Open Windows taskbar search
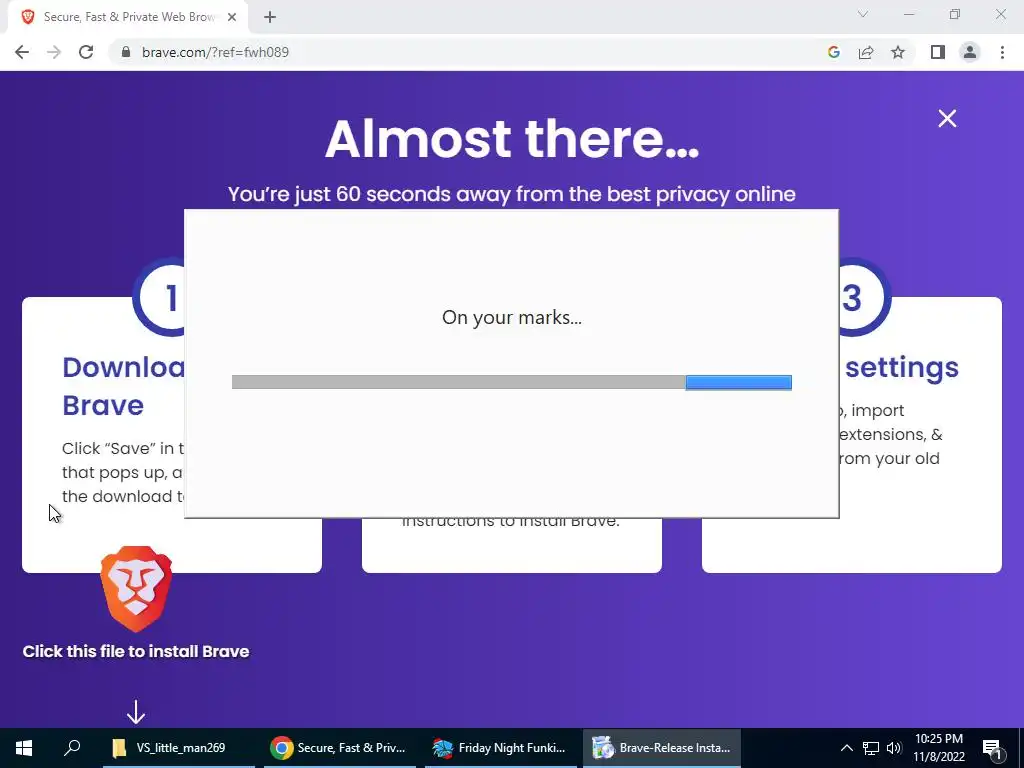Screen dimensions: 1024x768 [72, 748]
